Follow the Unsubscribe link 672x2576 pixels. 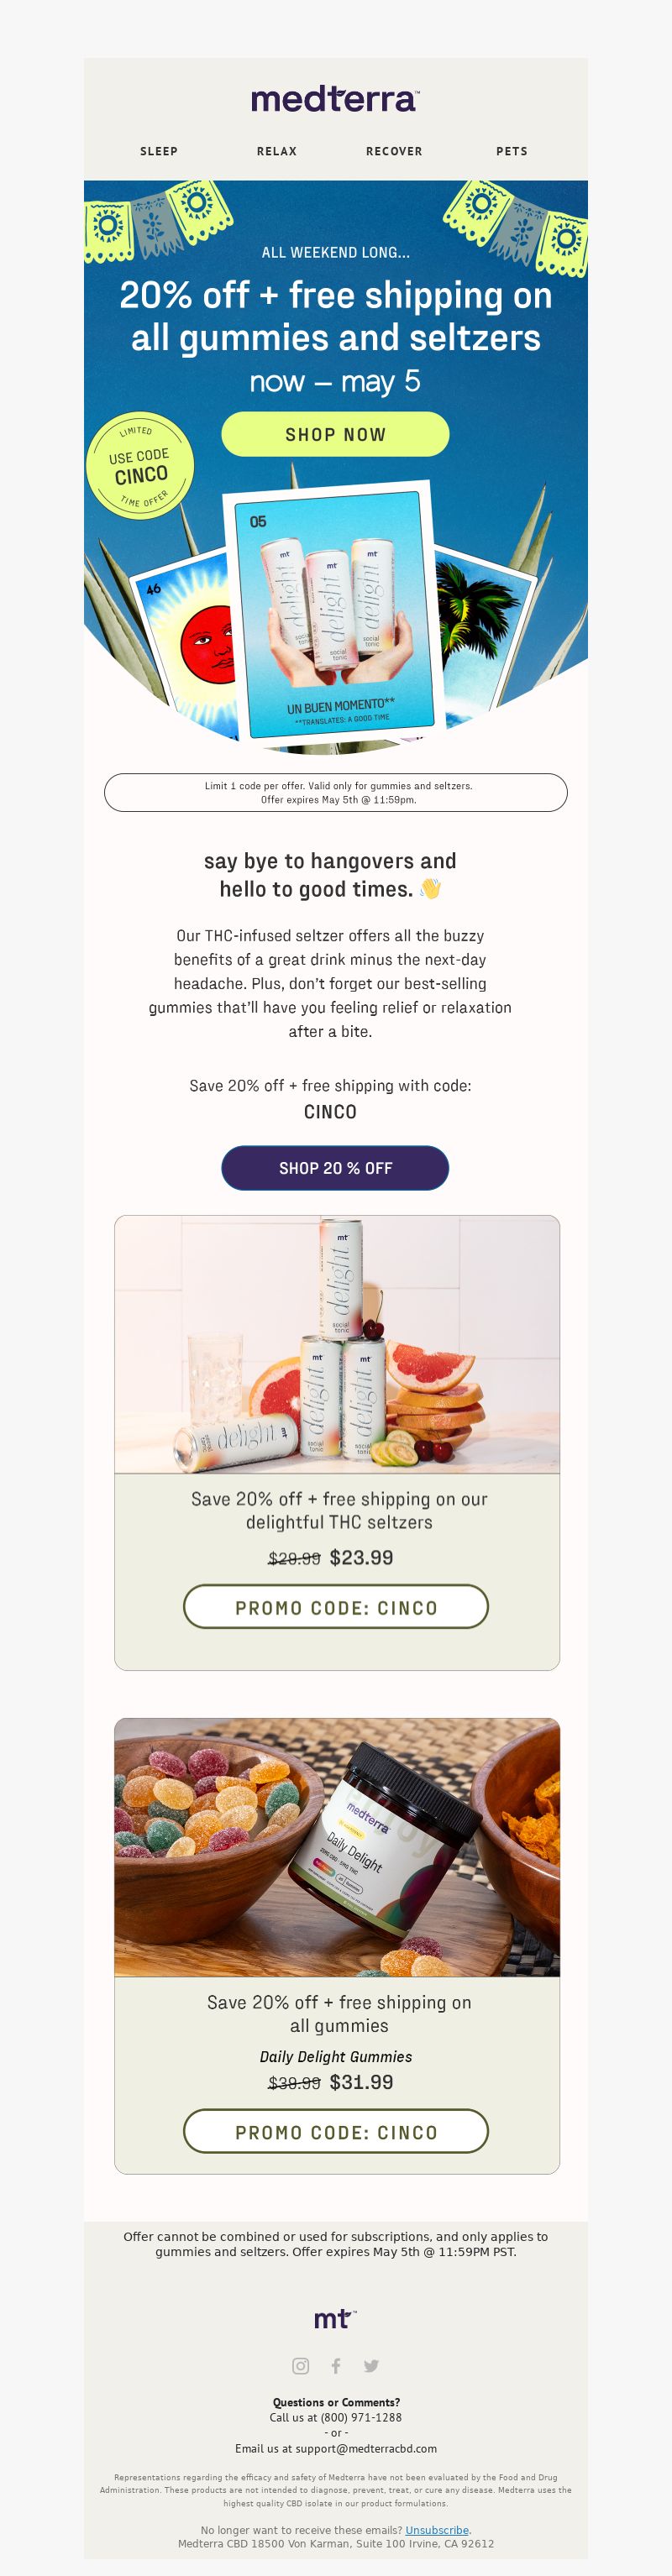point(437,2529)
